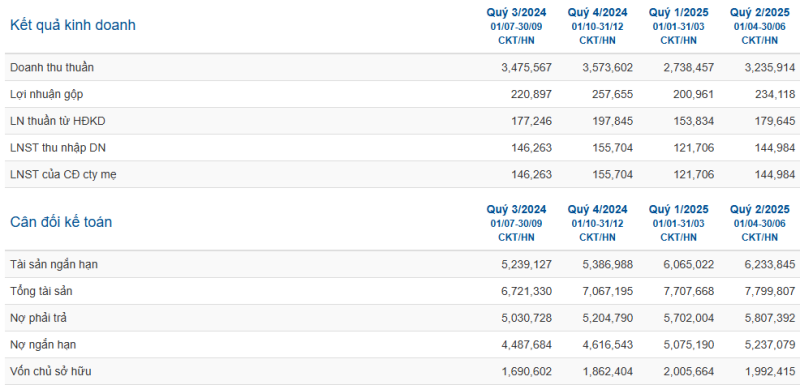Select Quý 3/2024 header in Kết quả kinh doanh
The width and height of the screenshot is (800, 385).
[x=516, y=12]
